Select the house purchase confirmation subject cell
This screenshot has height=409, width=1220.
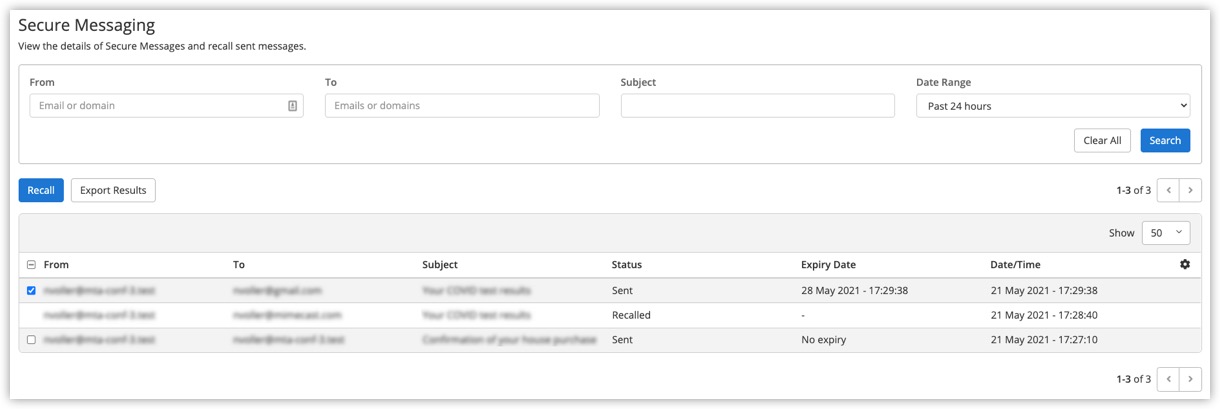pyautogui.click(x=509, y=340)
